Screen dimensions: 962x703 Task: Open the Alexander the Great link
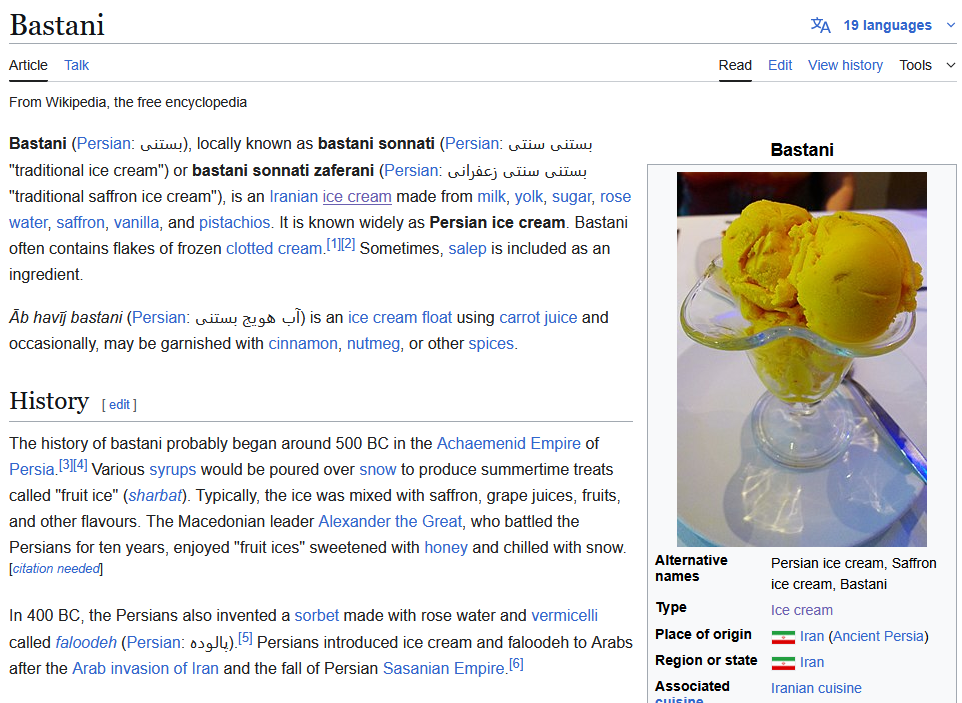[x=390, y=521]
